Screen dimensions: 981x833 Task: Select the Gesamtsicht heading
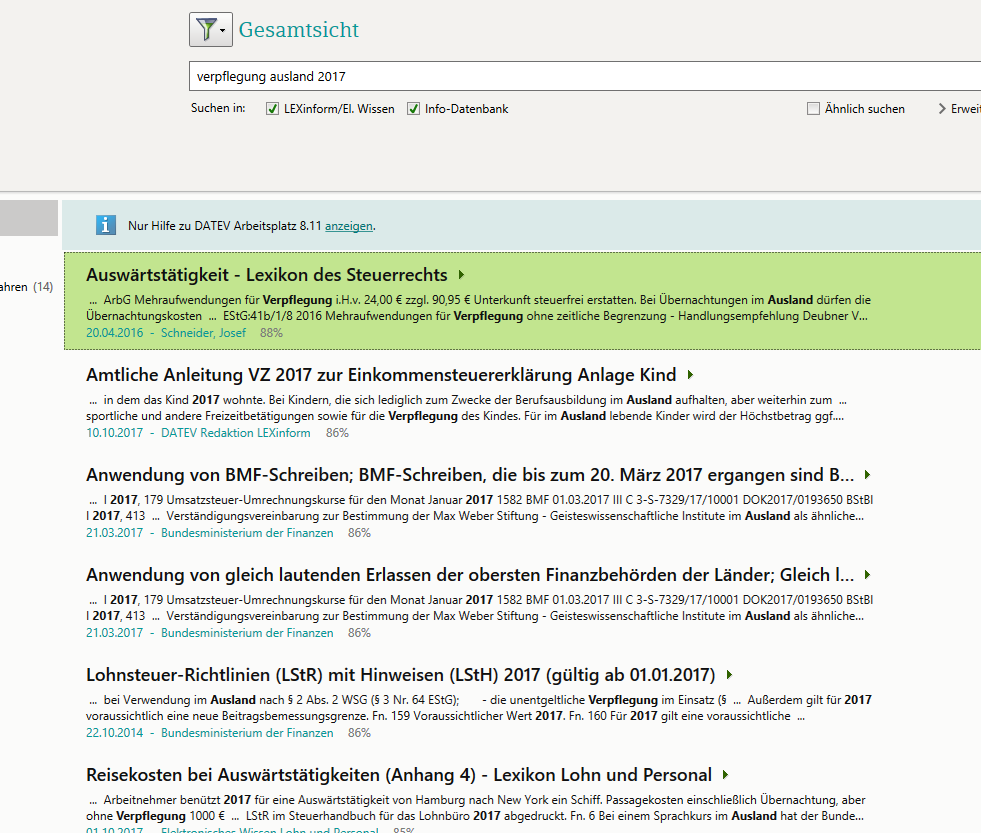pos(298,30)
